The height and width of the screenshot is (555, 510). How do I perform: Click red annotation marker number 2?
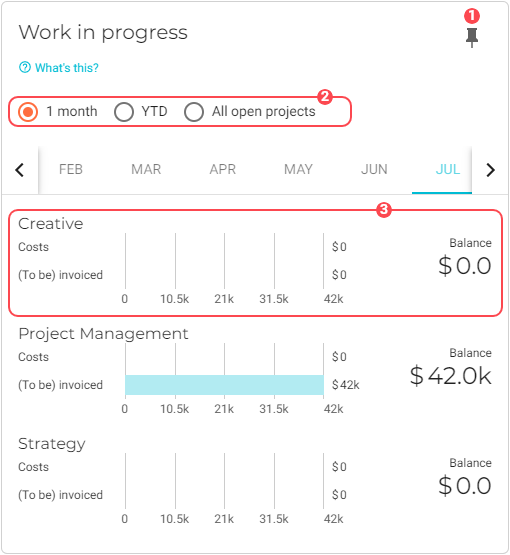coord(325,97)
